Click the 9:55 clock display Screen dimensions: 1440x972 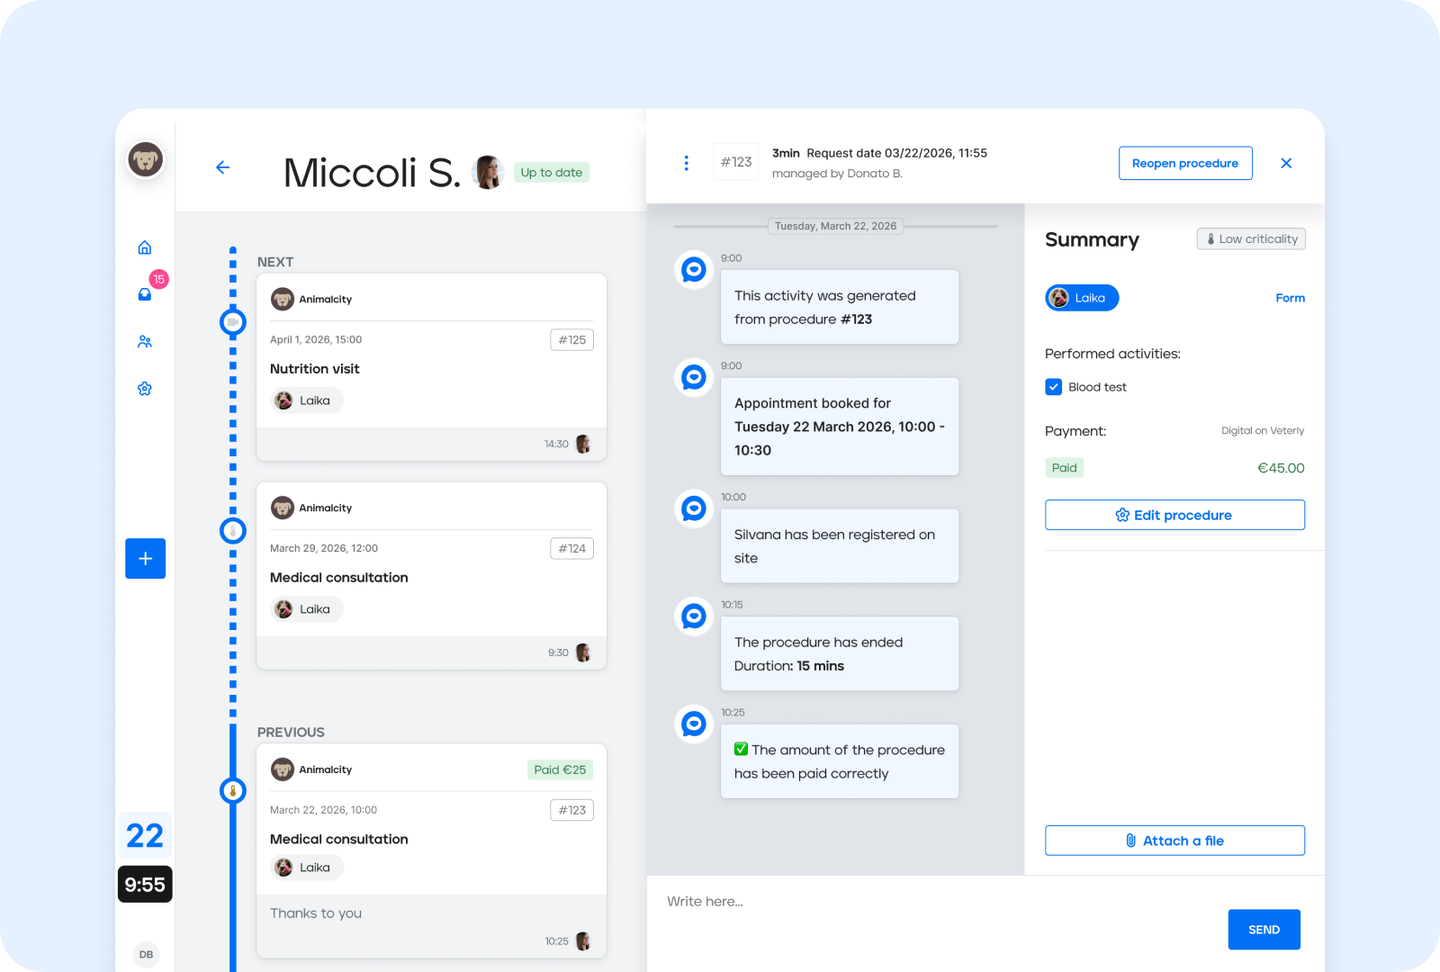coord(145,884)
